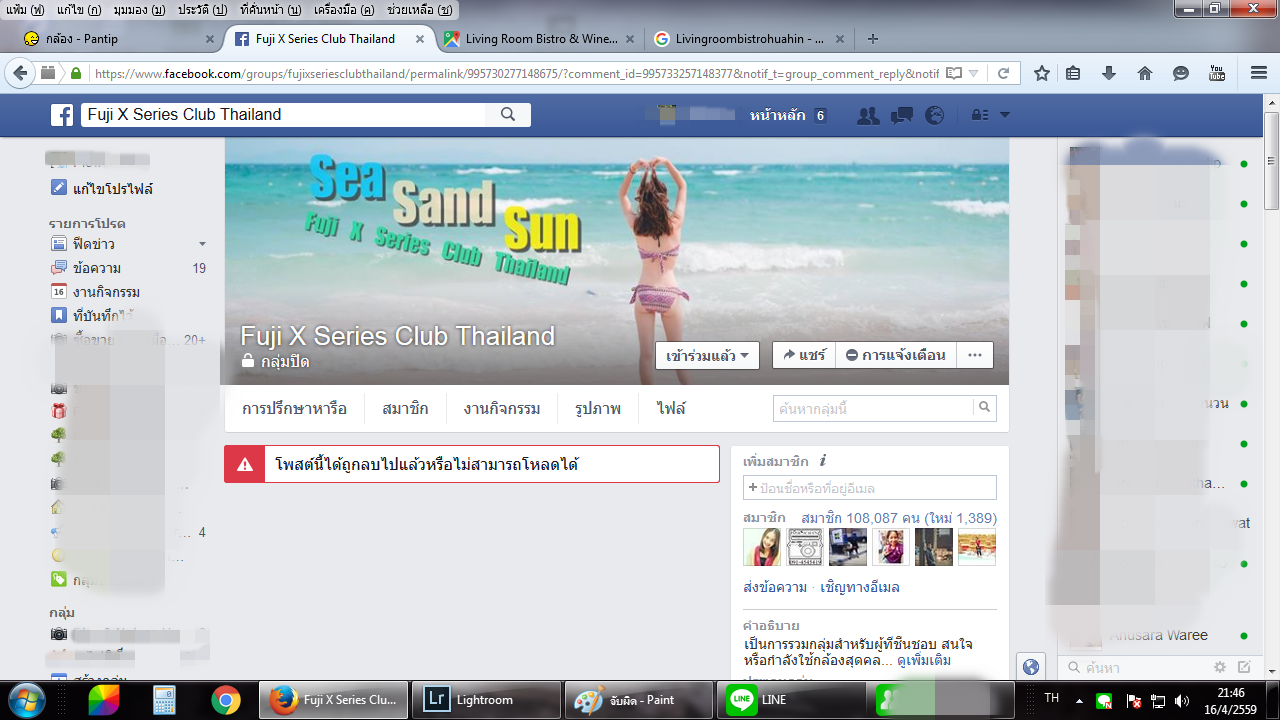Open Facebook friend requests icon
This screenshot has height=720, width=1280.
click(868, 115)
